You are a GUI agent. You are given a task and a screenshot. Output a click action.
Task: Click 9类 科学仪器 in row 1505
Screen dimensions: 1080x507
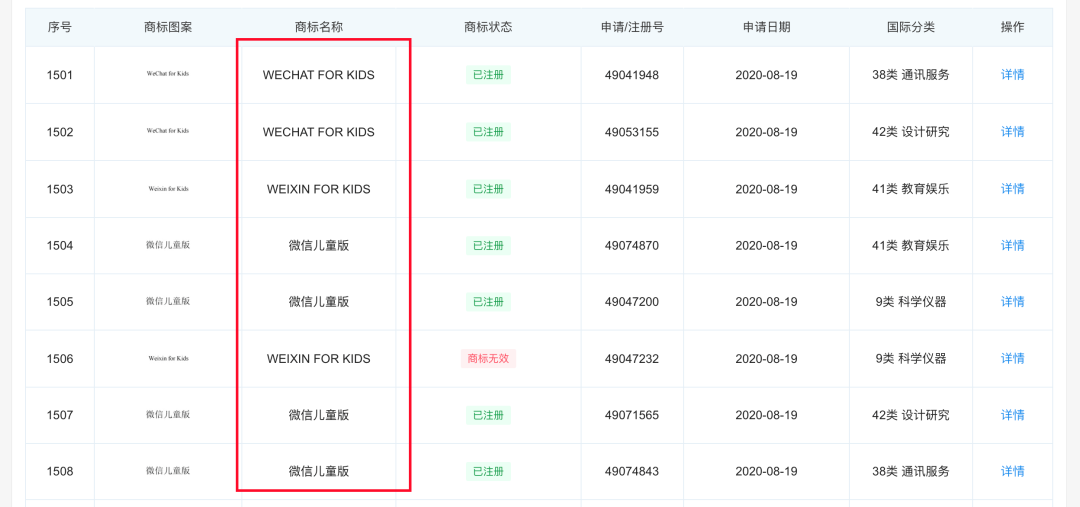point(911,302)
